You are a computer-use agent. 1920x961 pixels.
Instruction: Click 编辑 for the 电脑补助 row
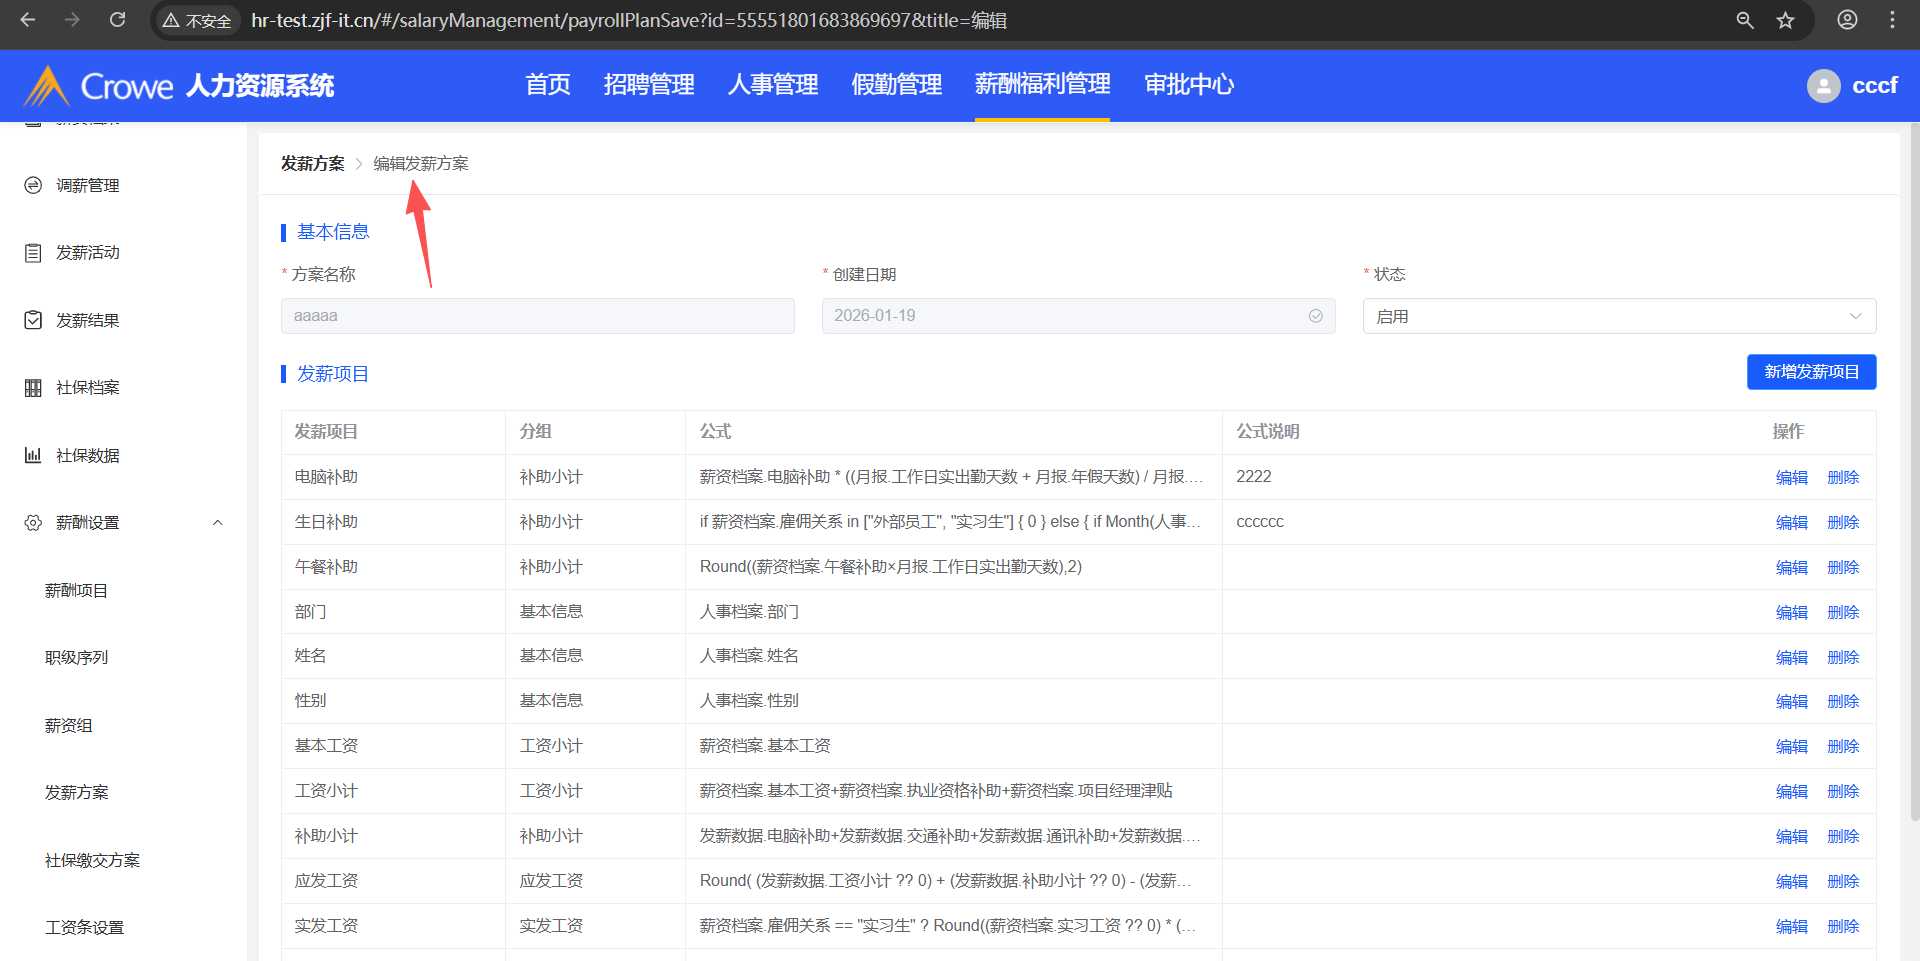tap(1791, 478)
